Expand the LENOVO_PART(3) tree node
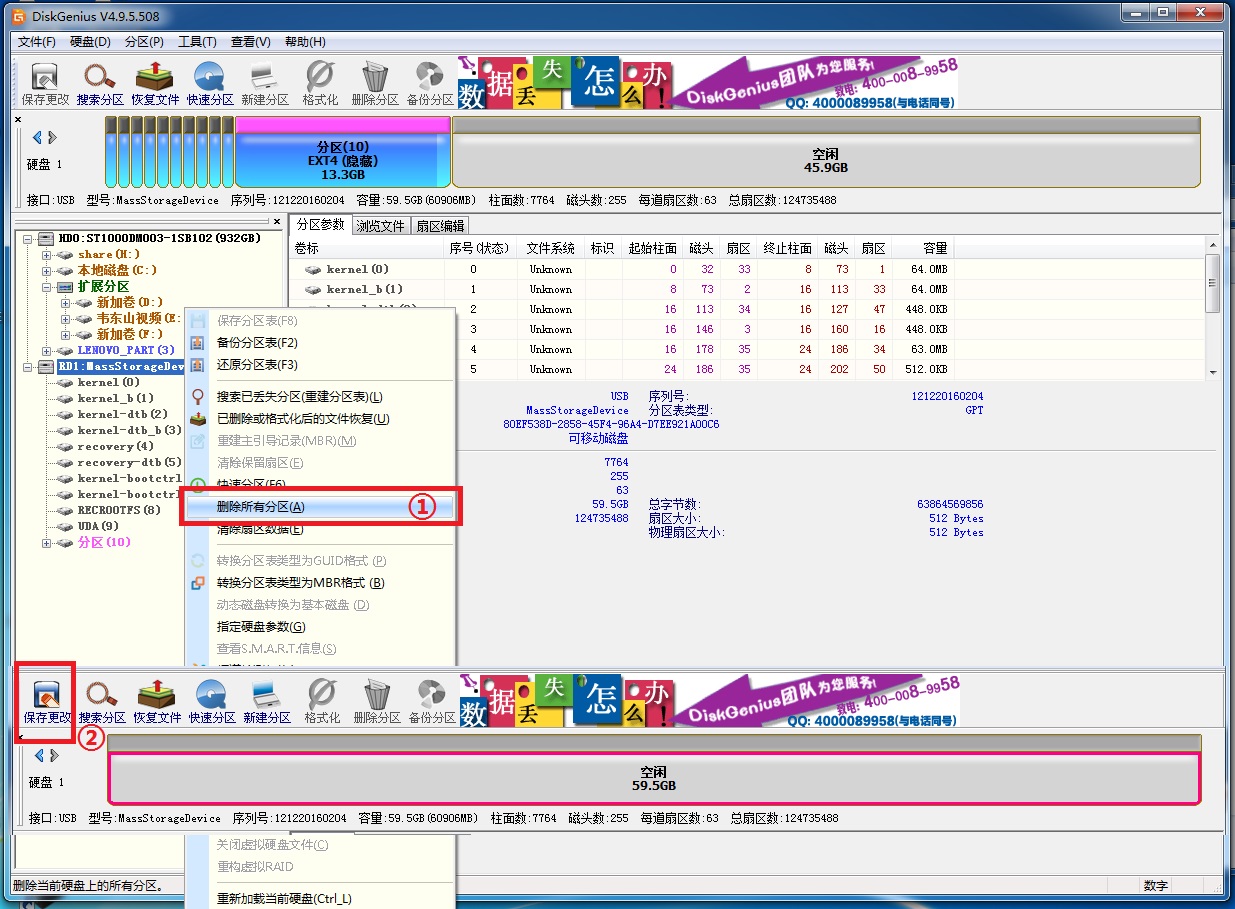This screenshot has width=1235, height=909. (47, 350)
